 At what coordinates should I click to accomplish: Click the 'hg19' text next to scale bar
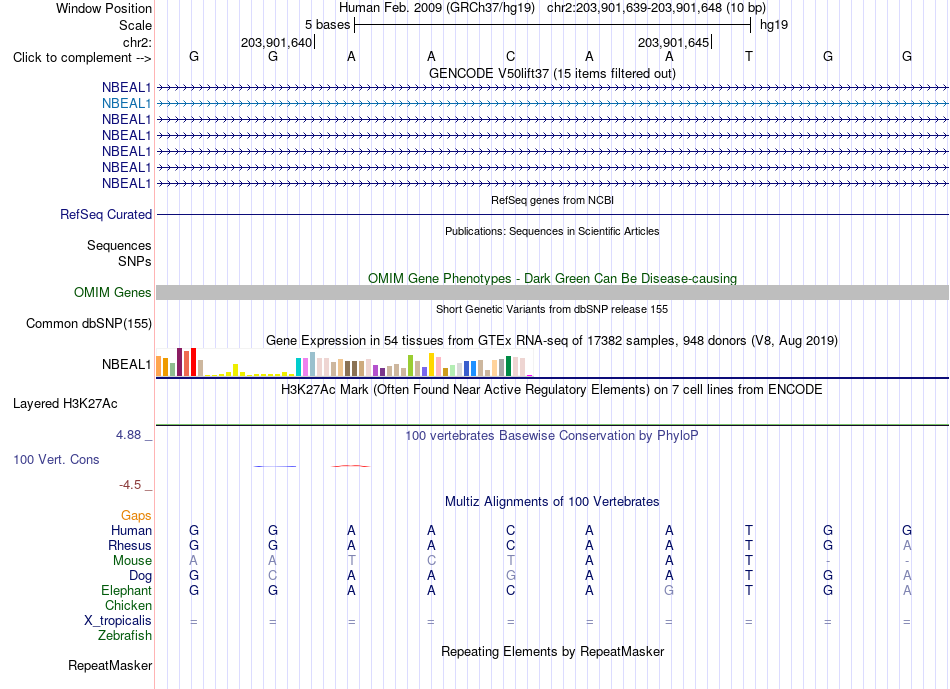point(774,25)
